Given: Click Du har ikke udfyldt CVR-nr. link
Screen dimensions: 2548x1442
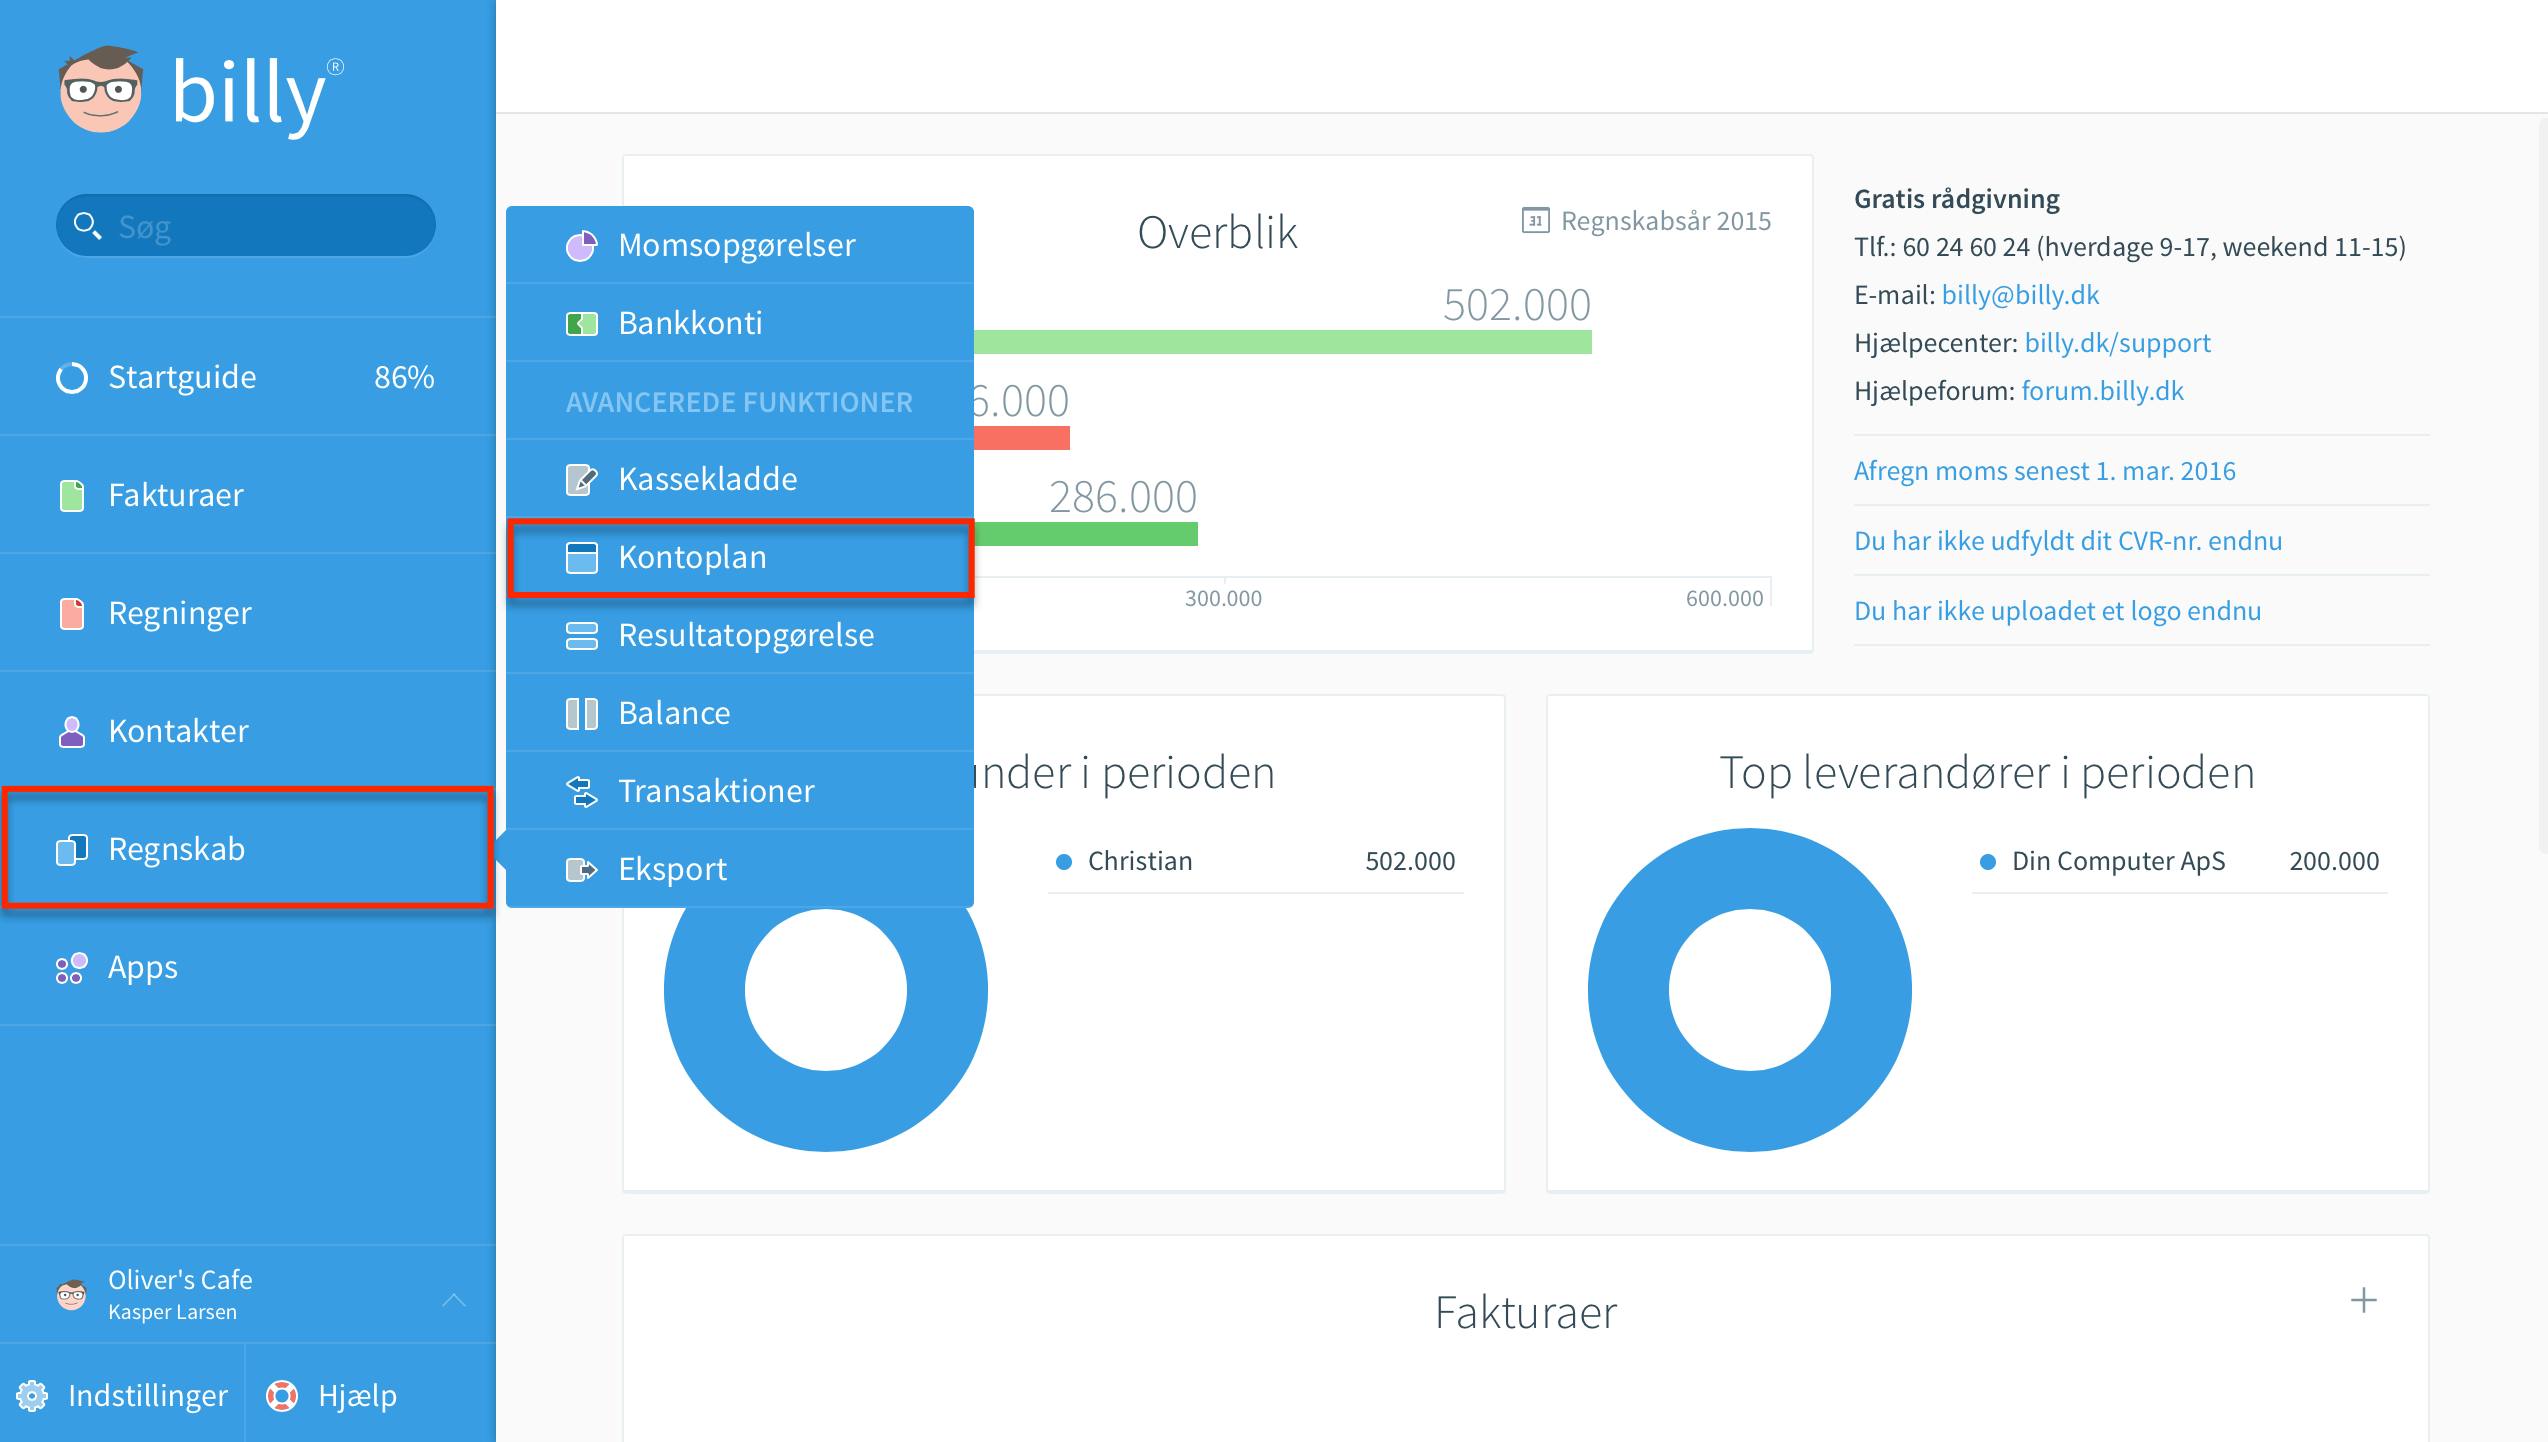Looking at the screenshot, I should coord(2068,541).
